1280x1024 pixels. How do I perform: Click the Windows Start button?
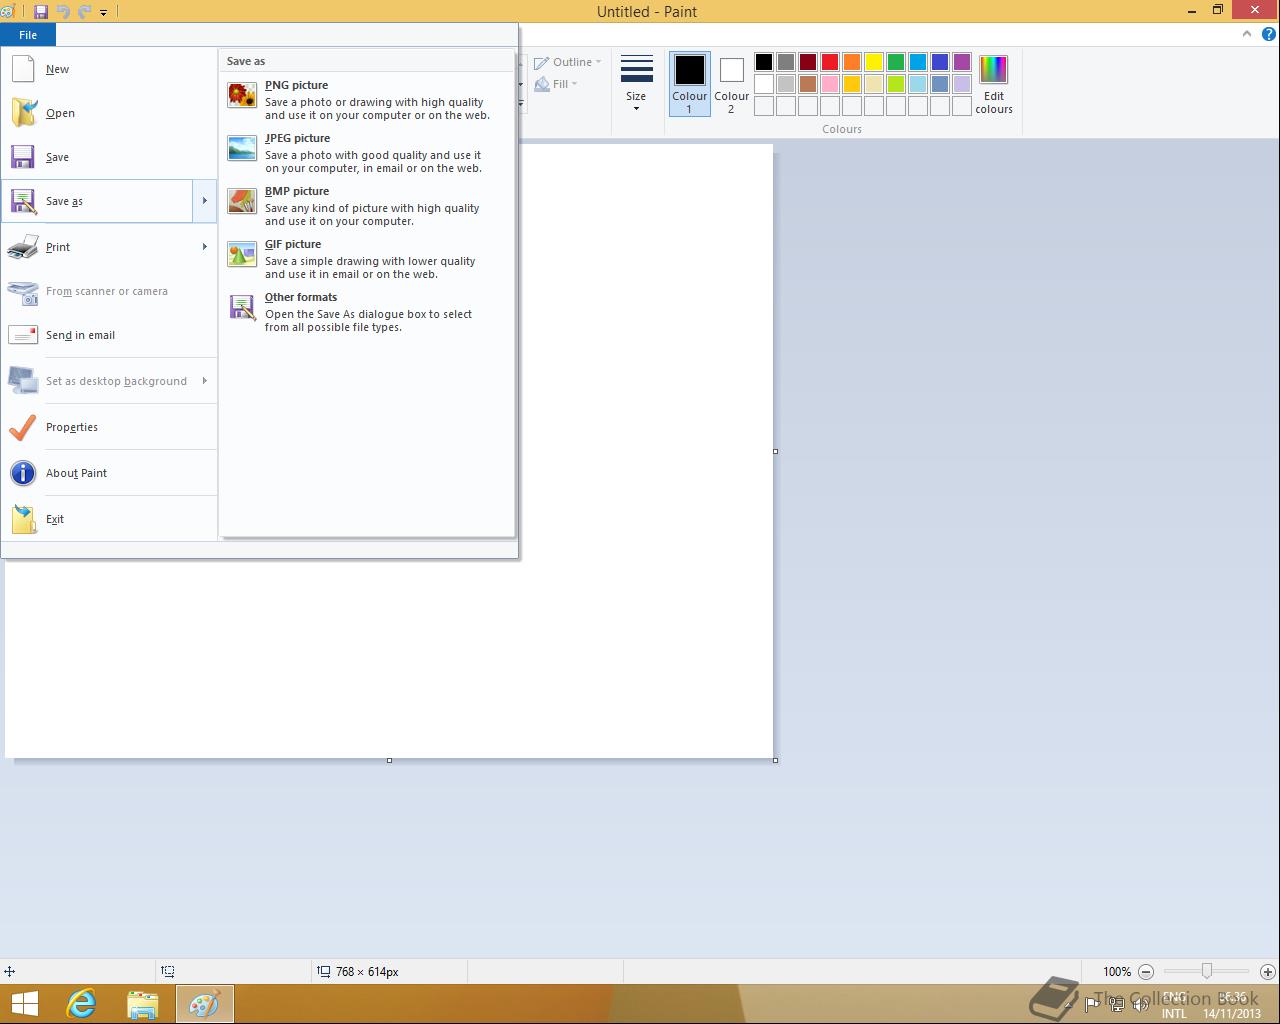tap(24, 1004)
